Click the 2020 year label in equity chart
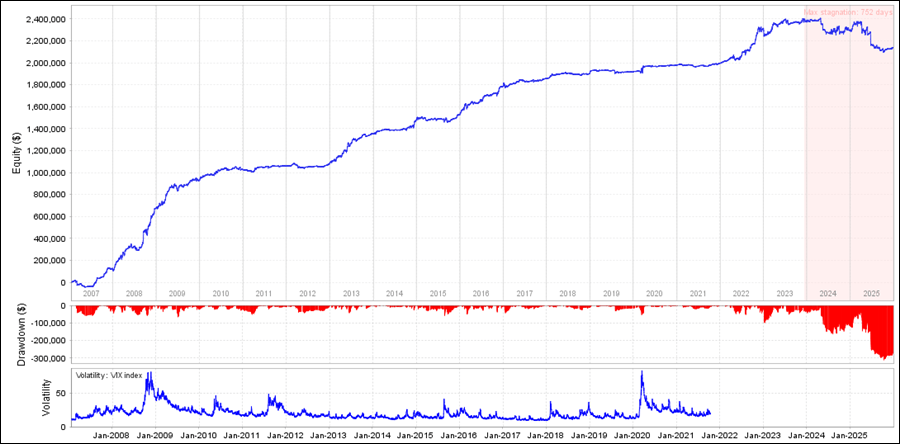The width and height of the screenshot is (900, 444). [654, 294]
